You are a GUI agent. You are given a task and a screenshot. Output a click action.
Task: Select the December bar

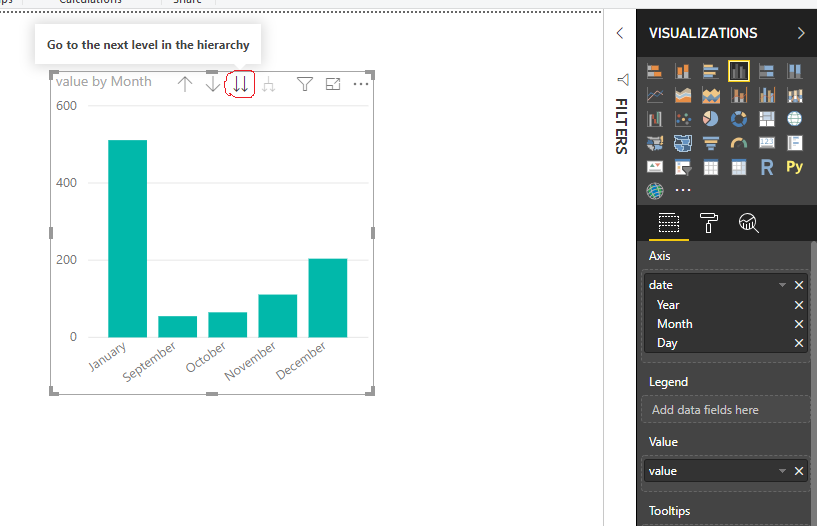(x=328, y=298)
